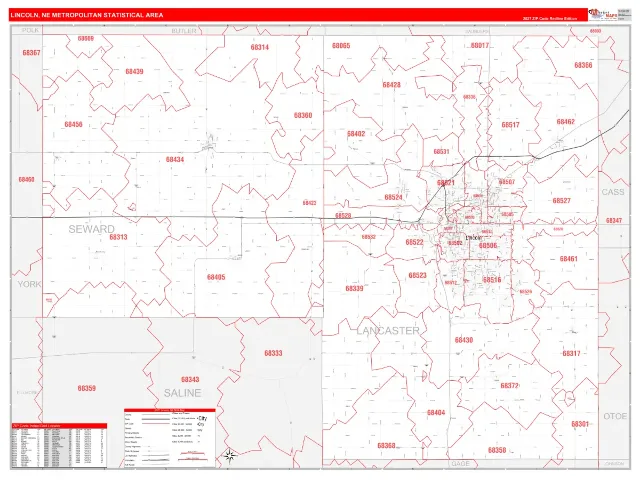The width and height of the screenshot is (640, 480).
Task: Click the CASS county label
Action: pos(613,192)
